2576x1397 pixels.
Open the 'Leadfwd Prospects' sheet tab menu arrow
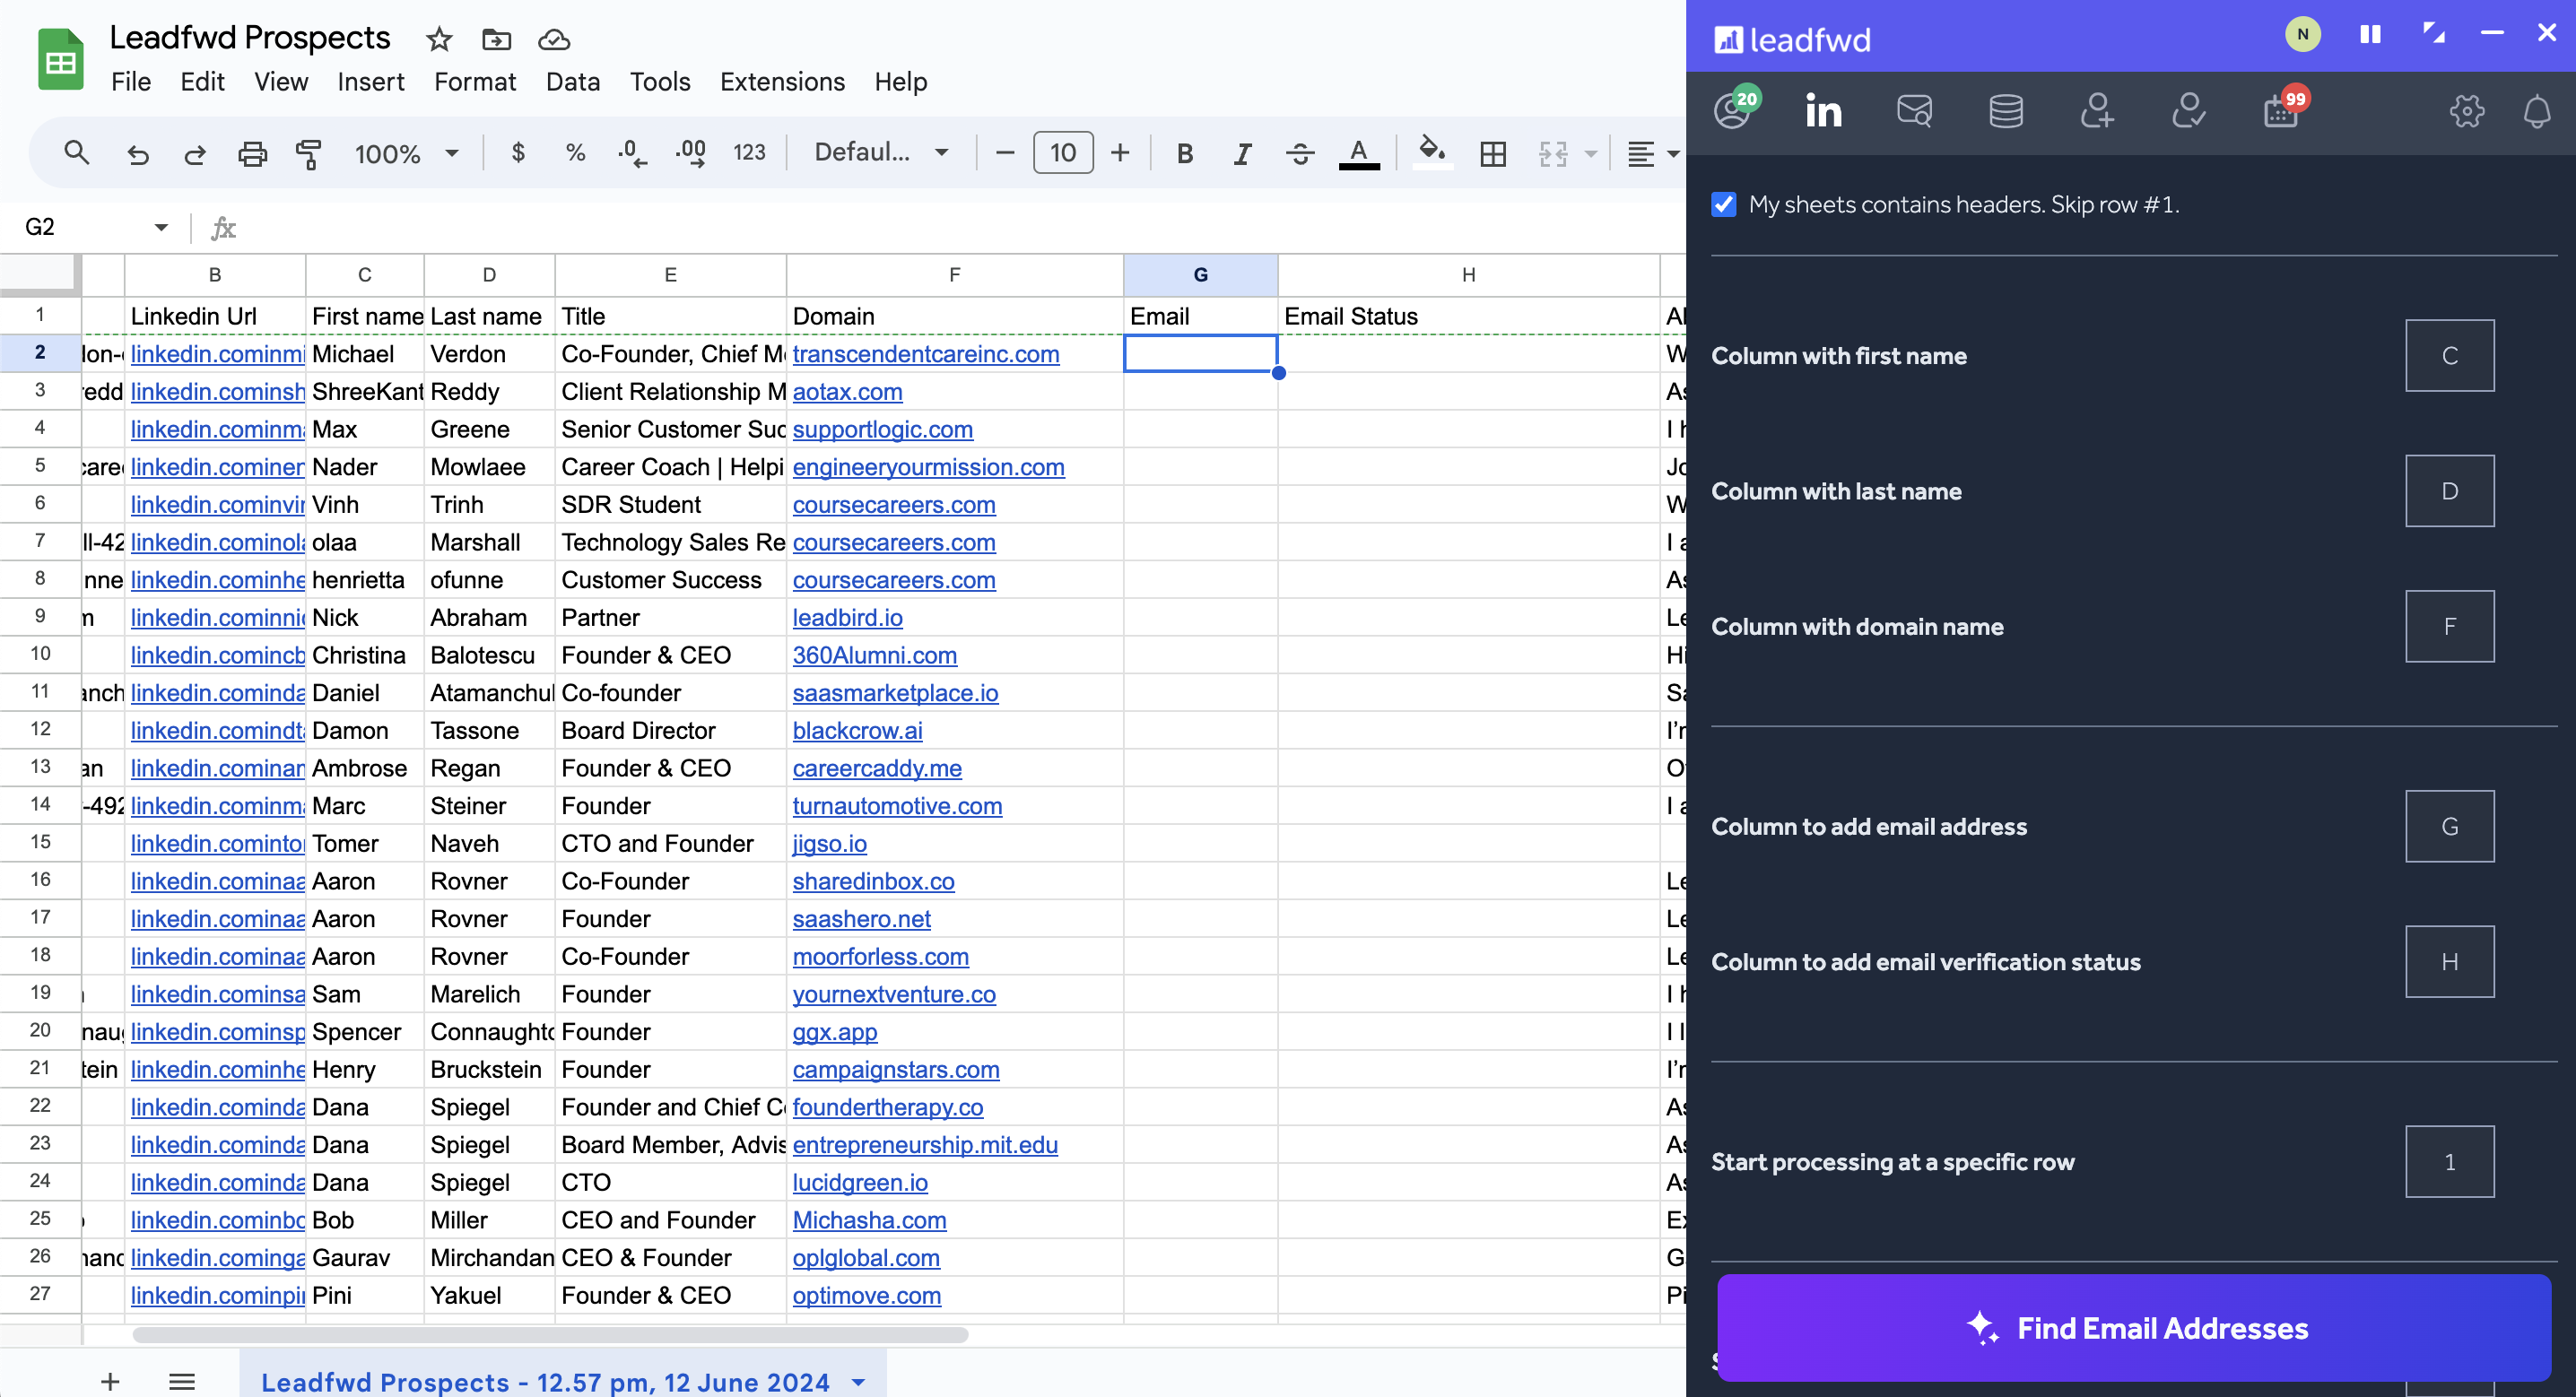click(x=858, y=1382)
